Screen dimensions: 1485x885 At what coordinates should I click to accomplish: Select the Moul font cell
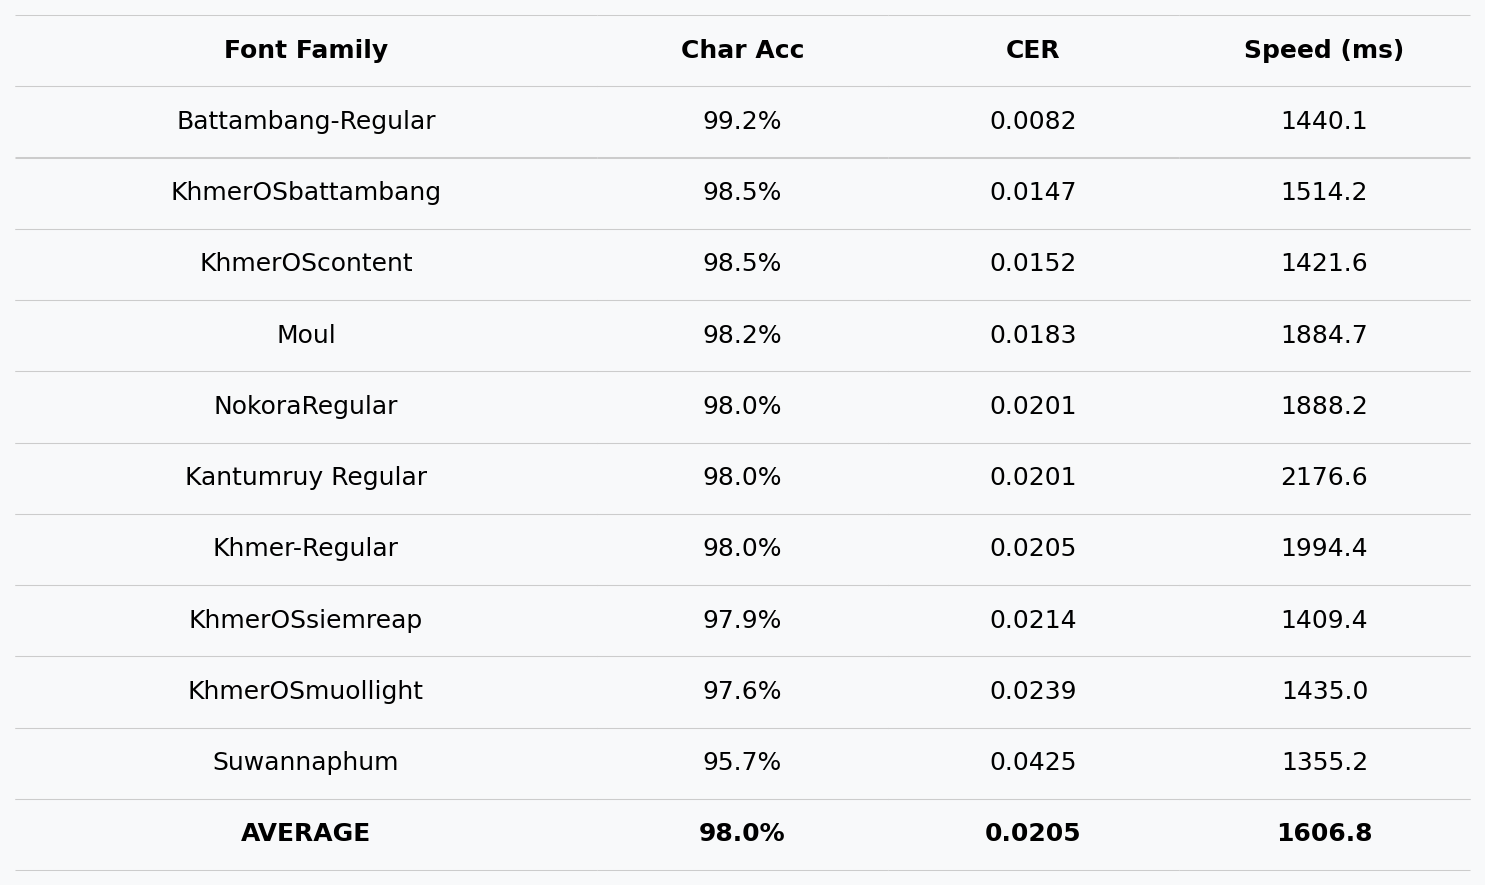click(306, 336)
